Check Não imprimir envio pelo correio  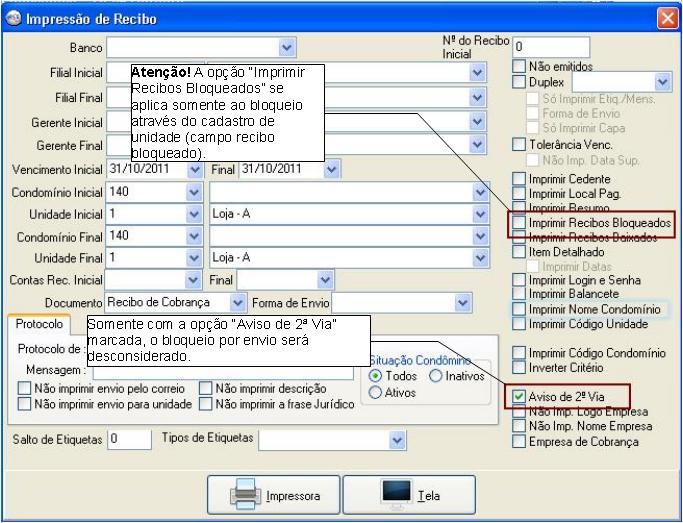coord(25,389)
